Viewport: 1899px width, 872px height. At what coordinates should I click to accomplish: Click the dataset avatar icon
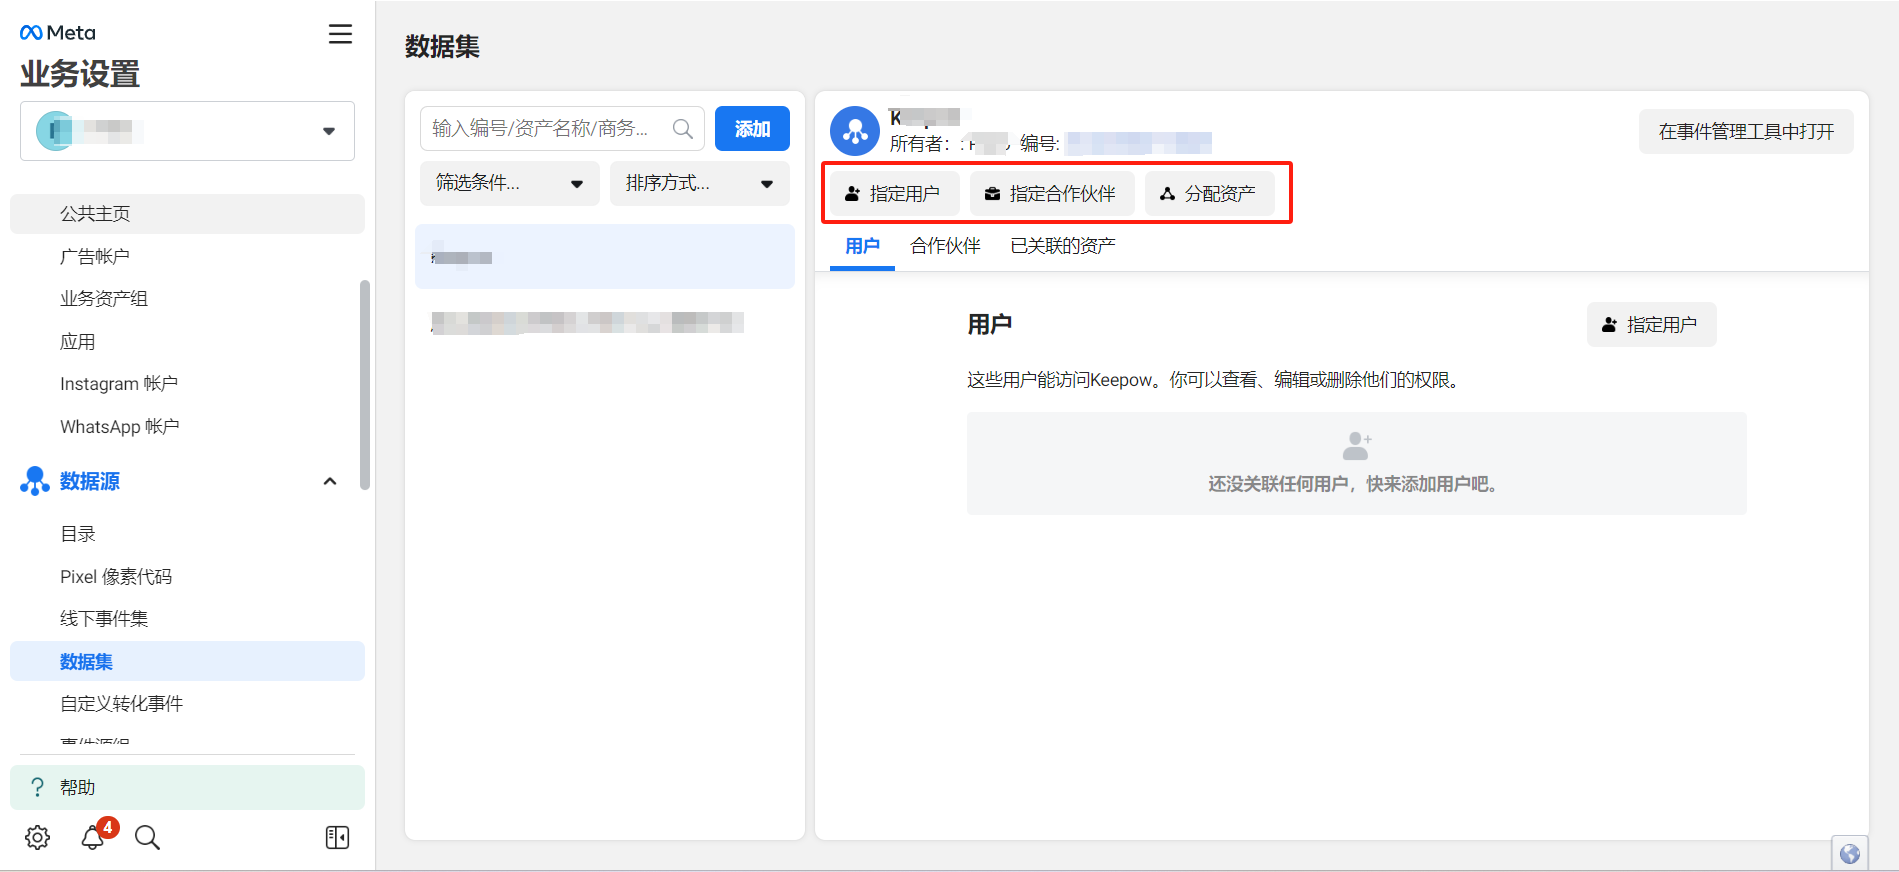[855, 131]
